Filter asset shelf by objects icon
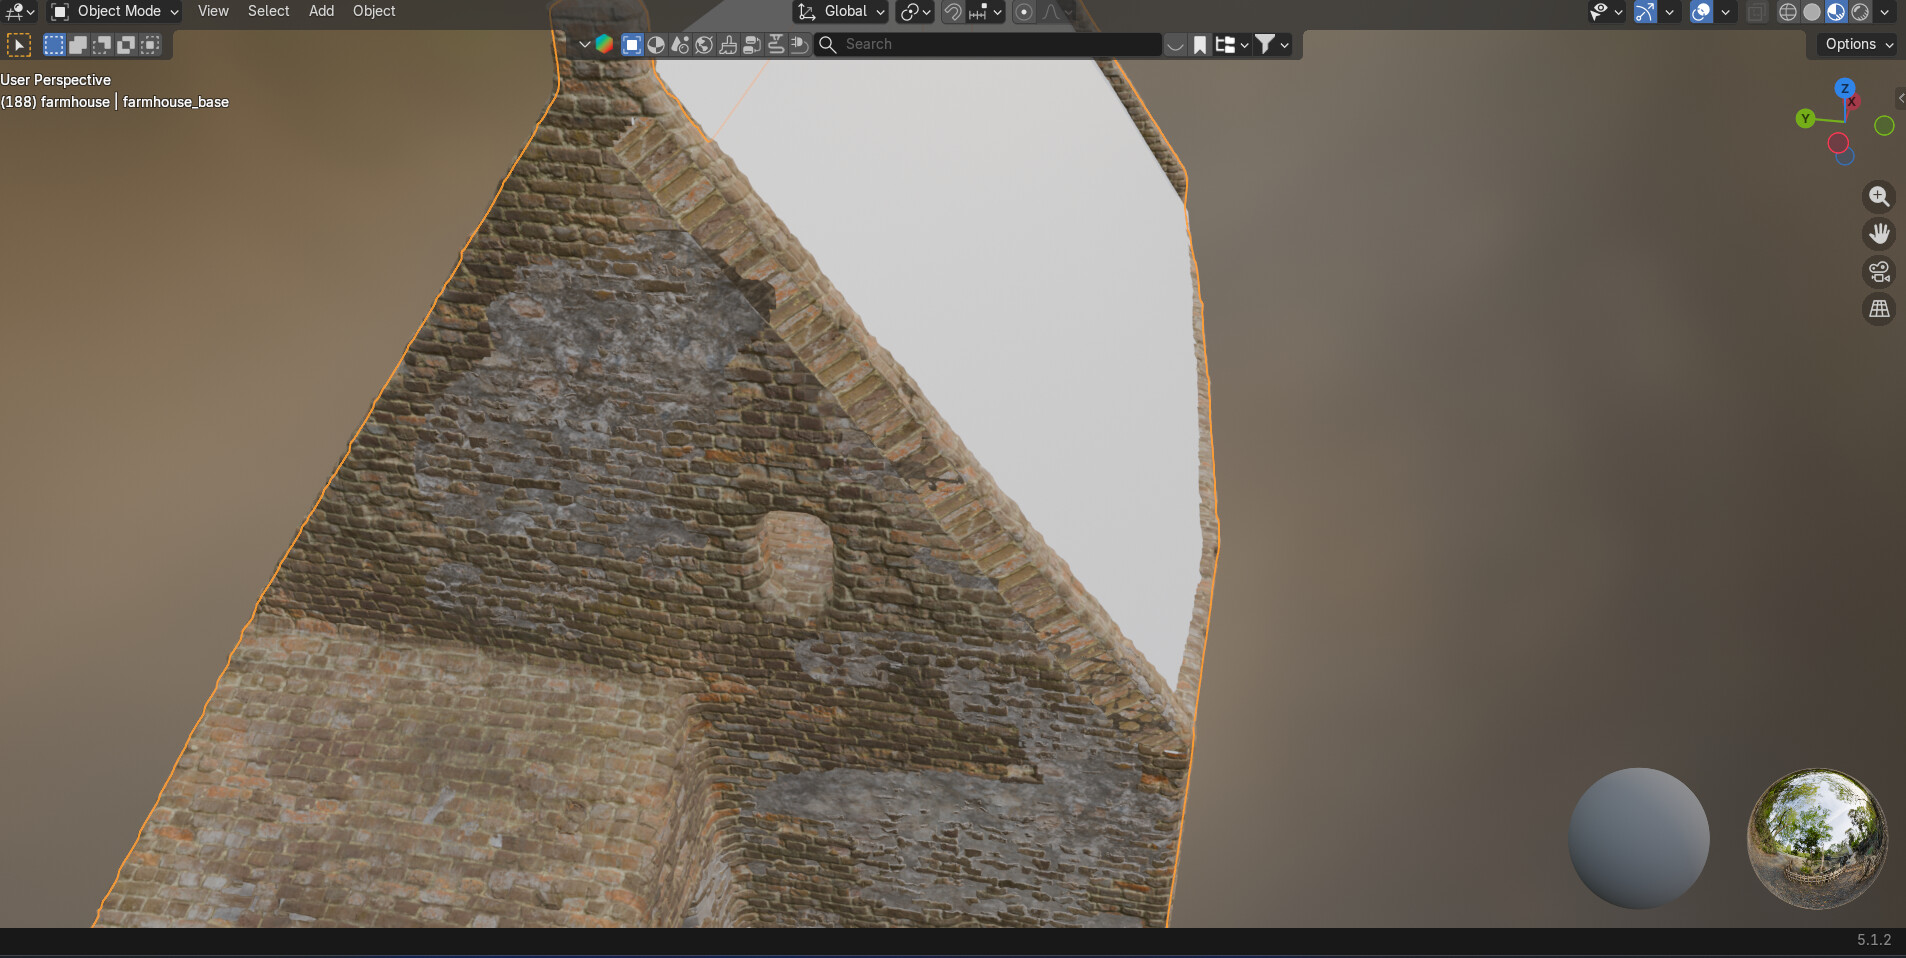This screenshot has width=1906, height=958. [632, 44]
